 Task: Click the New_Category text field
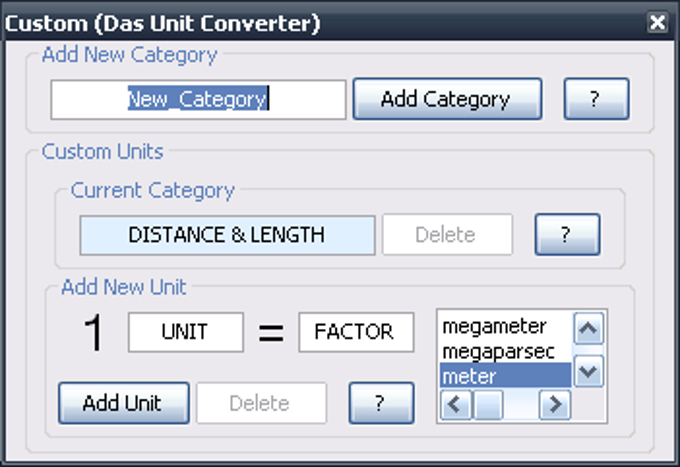tap(198, 99)
